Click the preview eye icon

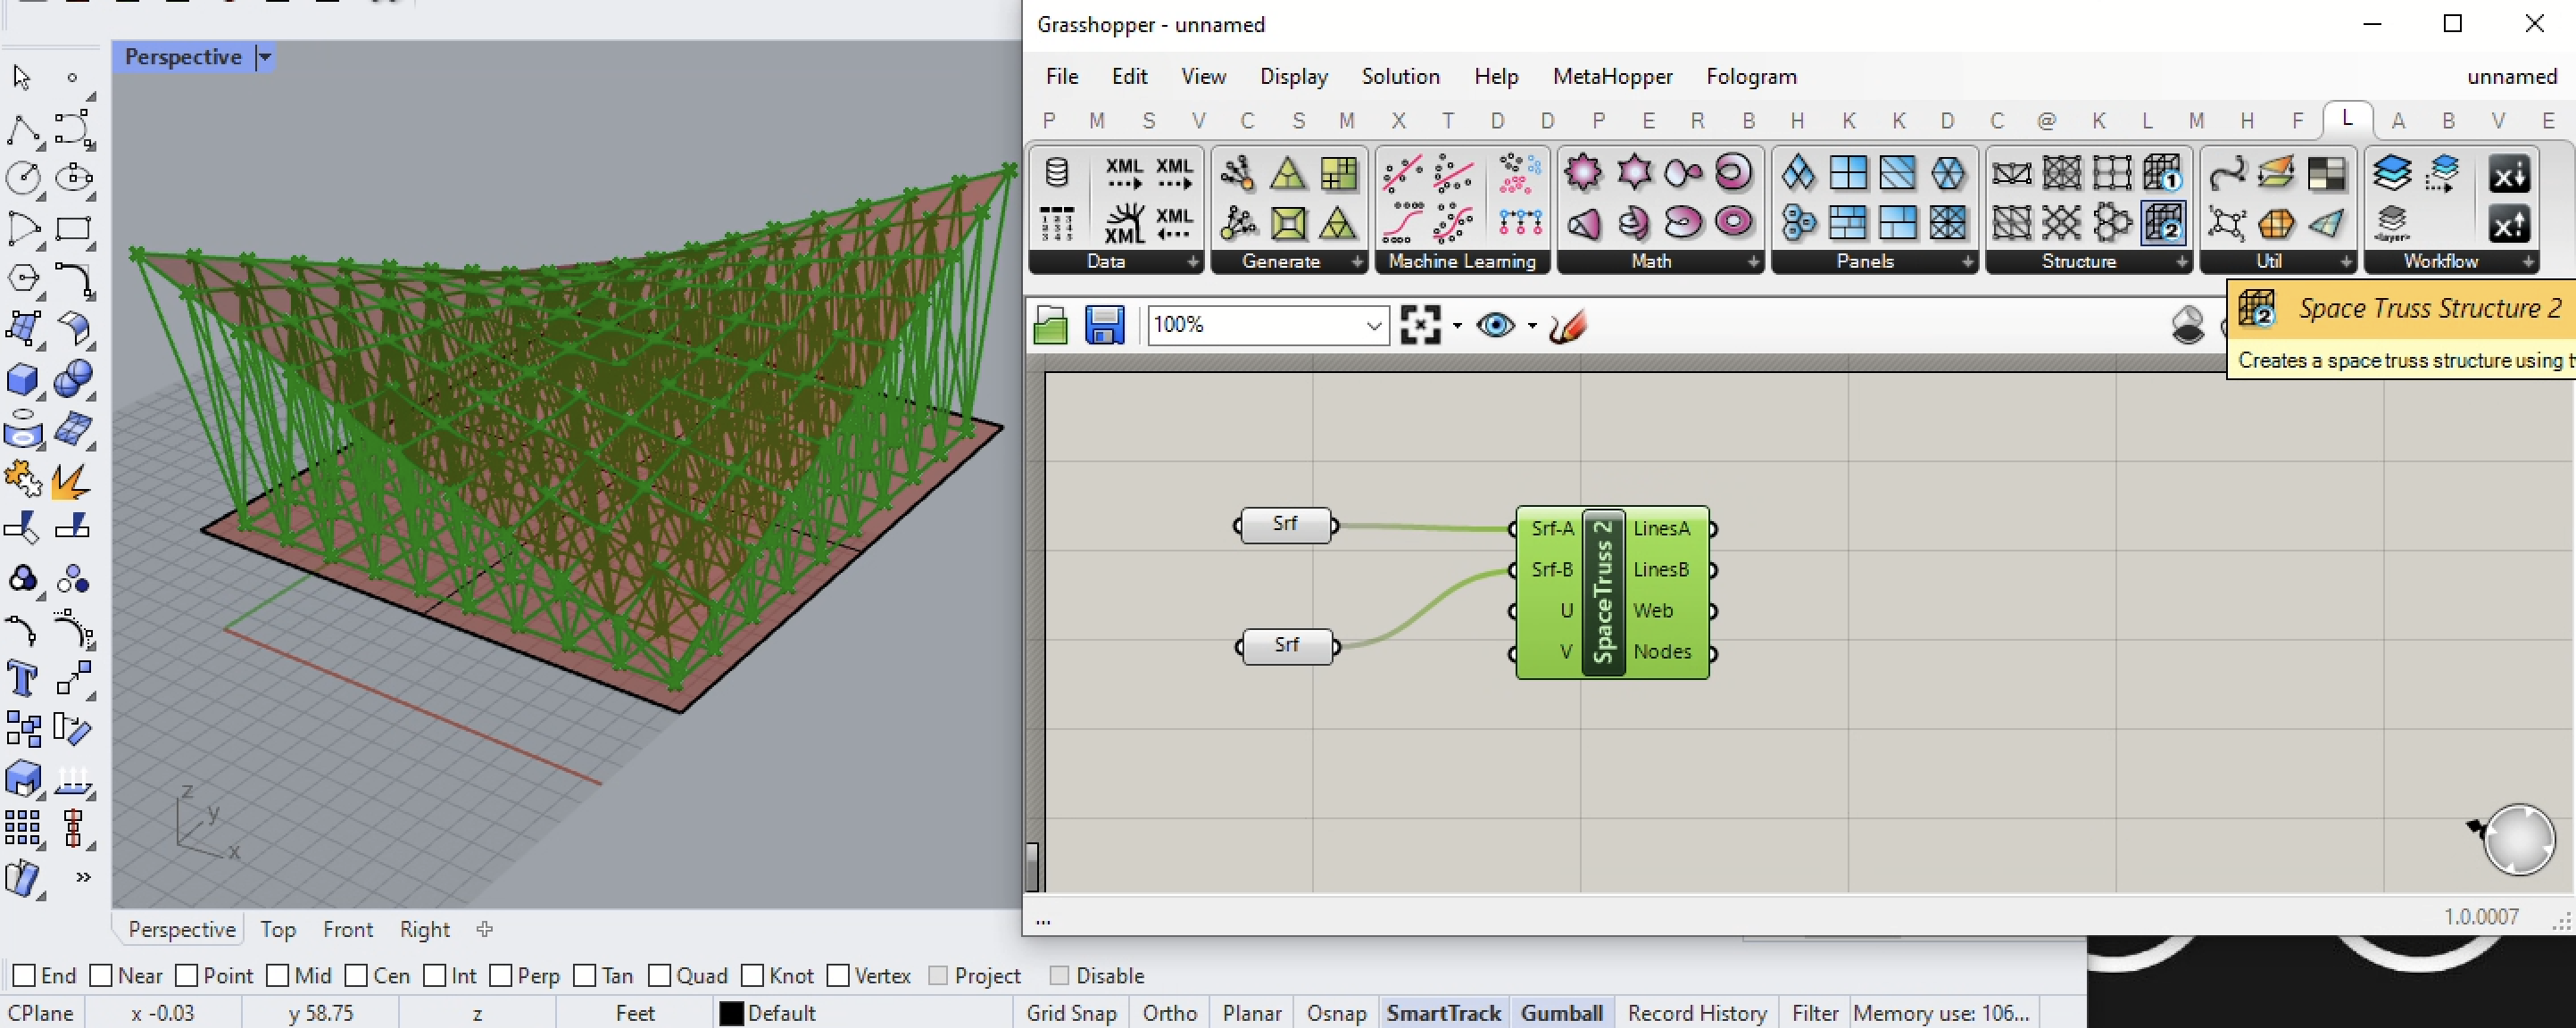pos(1496,325)
